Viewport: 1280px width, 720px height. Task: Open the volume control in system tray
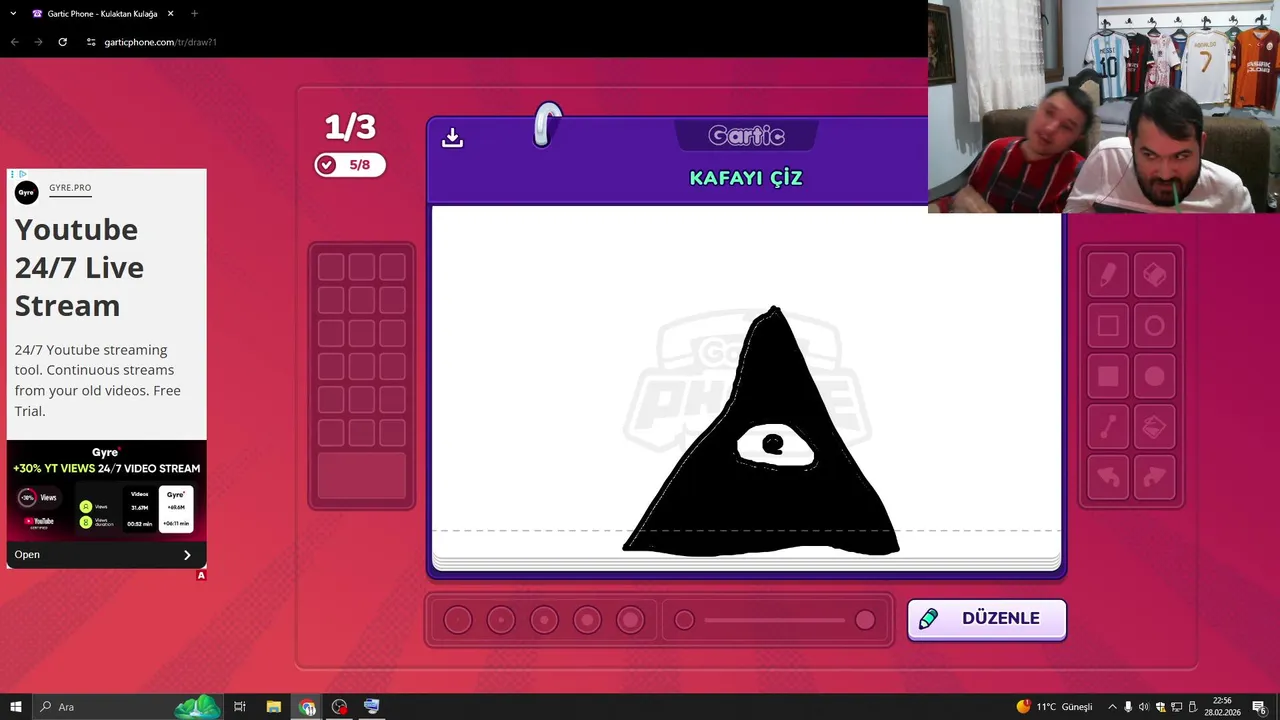tap(1144, 707)
